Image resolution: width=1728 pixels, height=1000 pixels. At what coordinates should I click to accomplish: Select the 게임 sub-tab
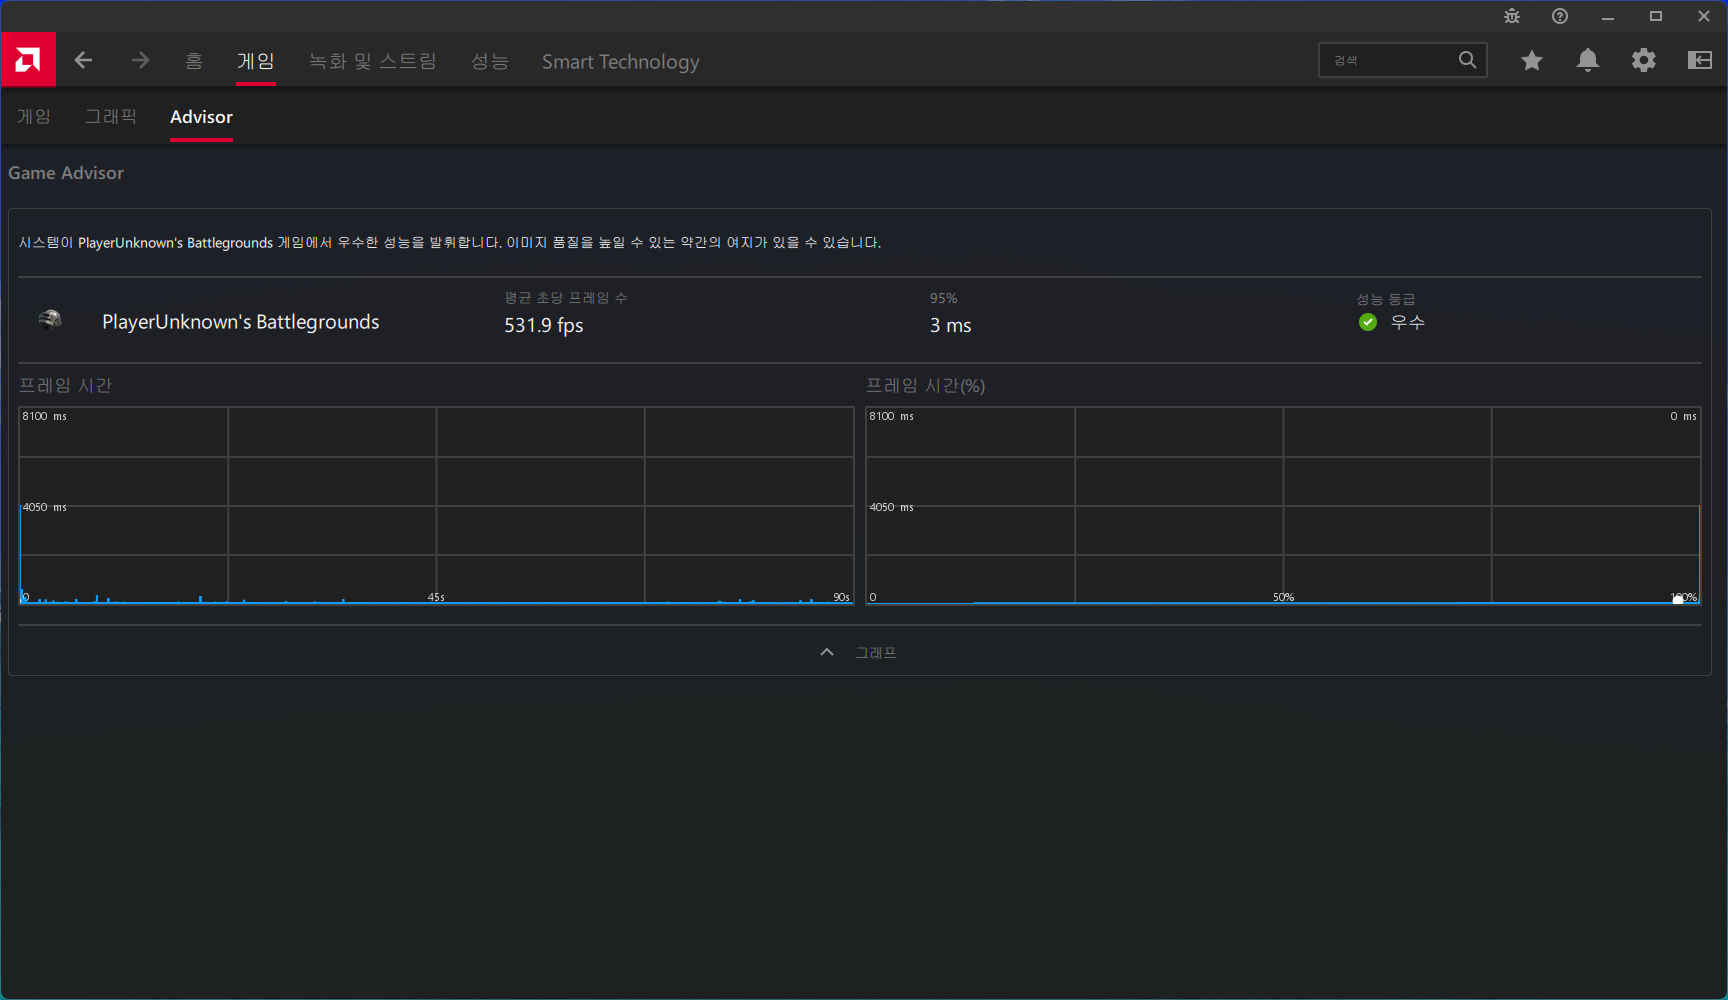click(x=34, y=117)
